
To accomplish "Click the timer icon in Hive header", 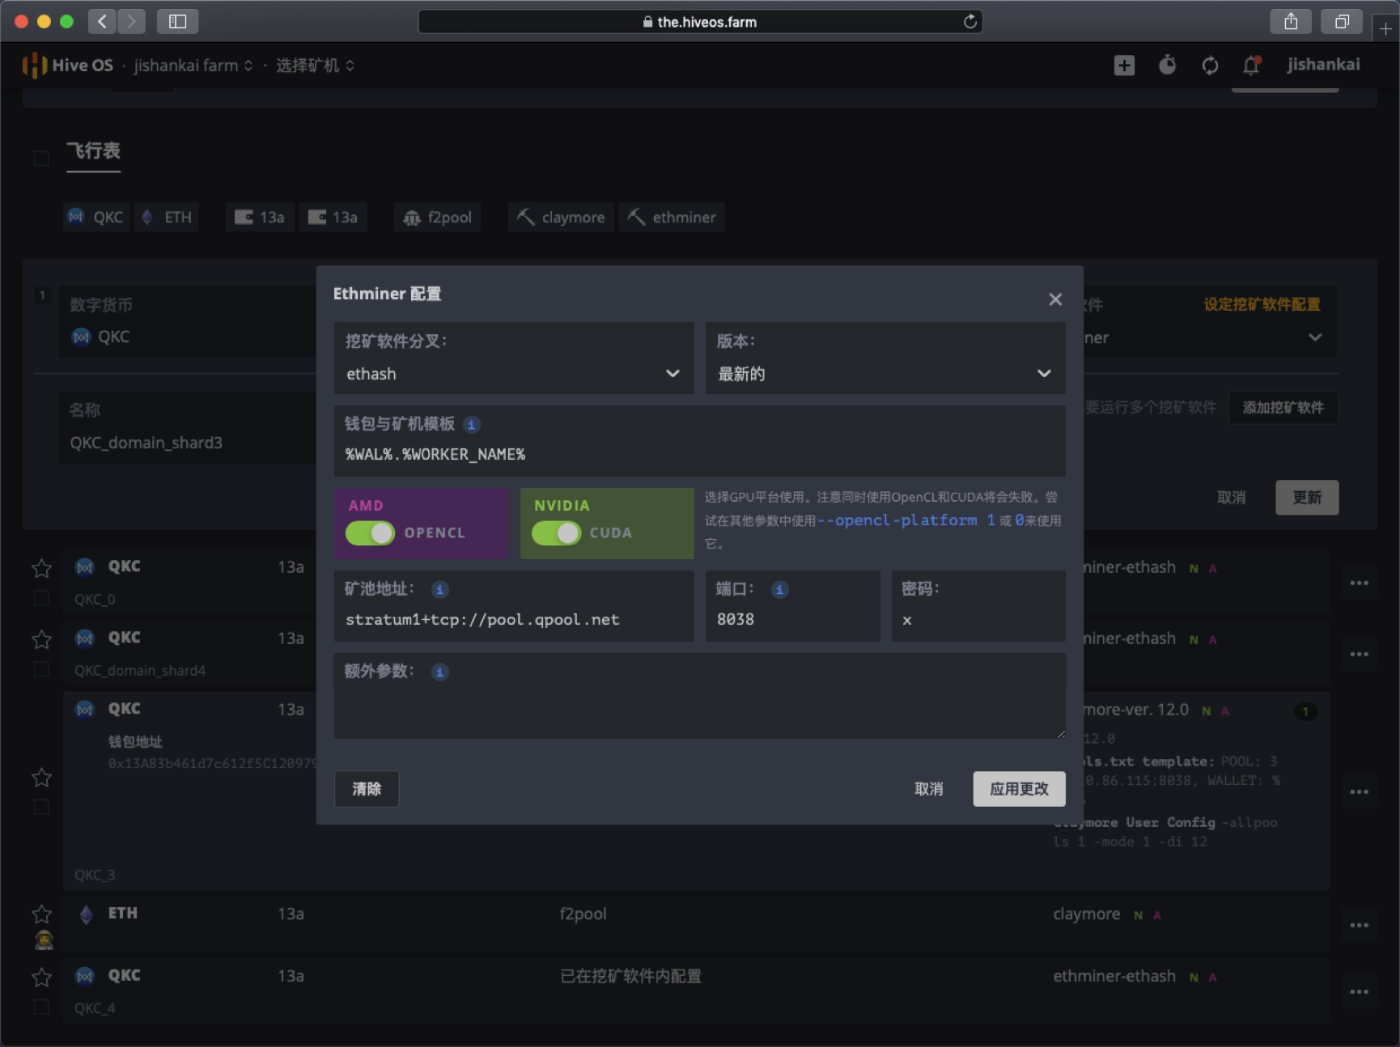I will point(1167,65).
